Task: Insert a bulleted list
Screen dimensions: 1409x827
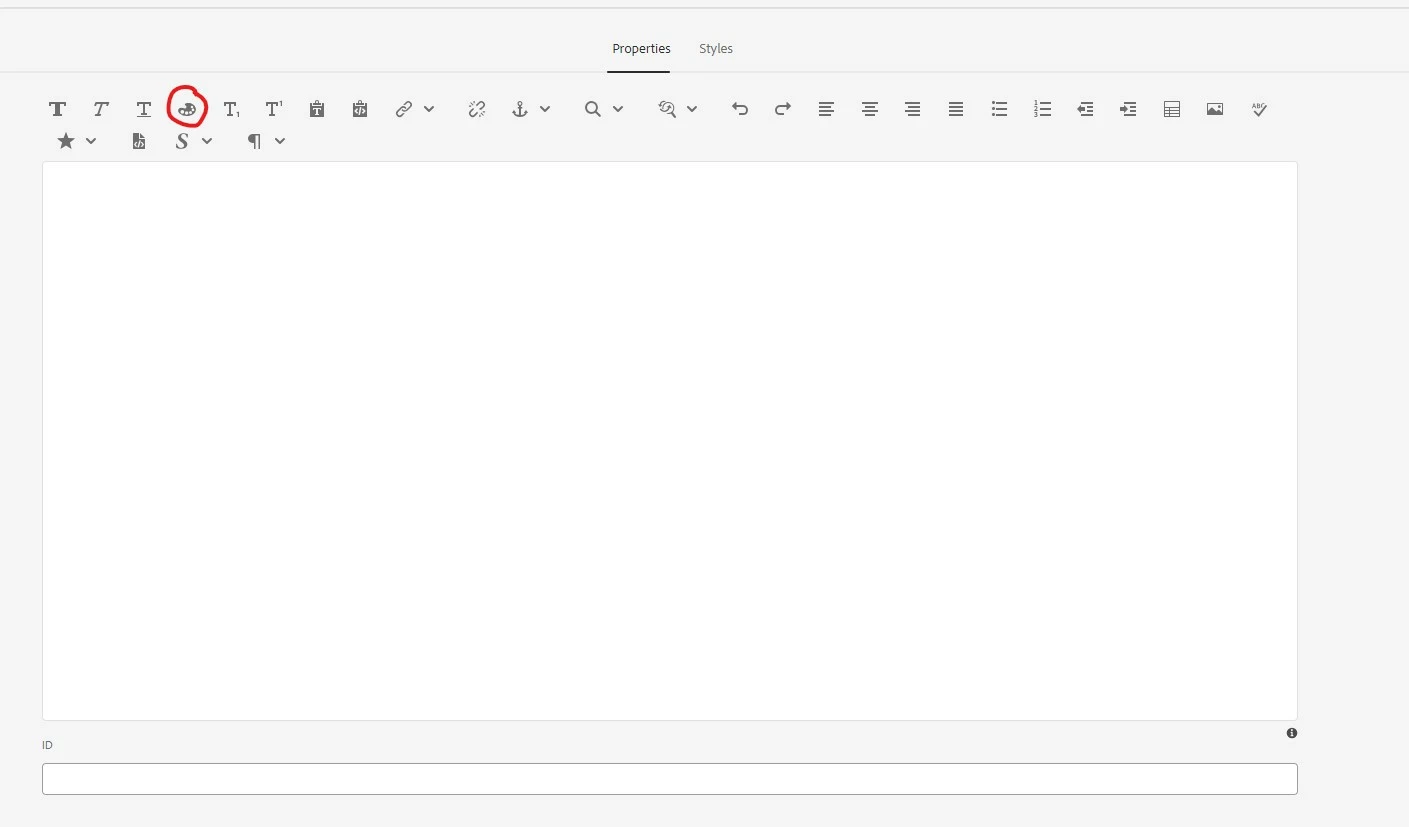Action: pyautogui.click(x=999, y=109)
